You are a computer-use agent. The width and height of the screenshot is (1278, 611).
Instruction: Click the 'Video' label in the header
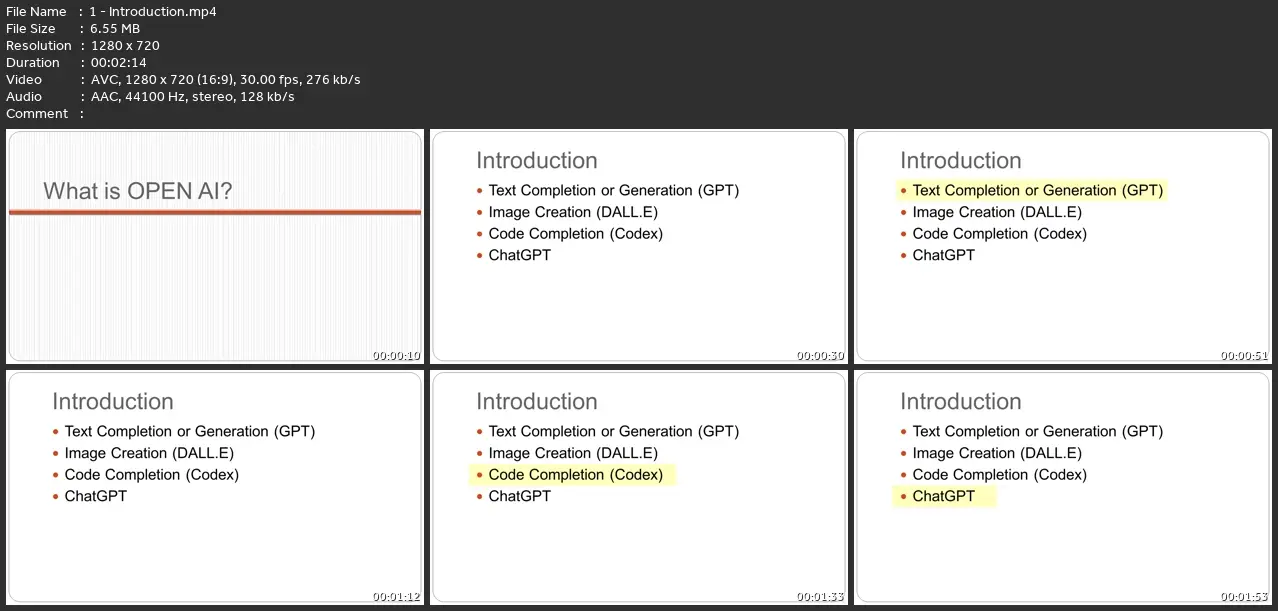(24, 80)
